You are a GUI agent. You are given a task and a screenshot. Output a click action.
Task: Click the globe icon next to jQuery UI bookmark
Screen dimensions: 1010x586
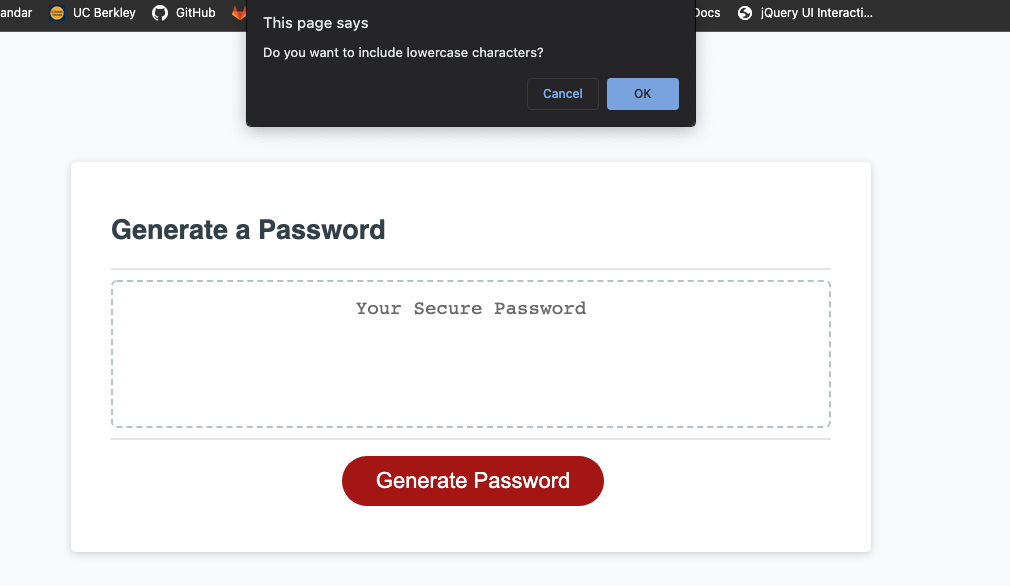click(x=743, y=13)
